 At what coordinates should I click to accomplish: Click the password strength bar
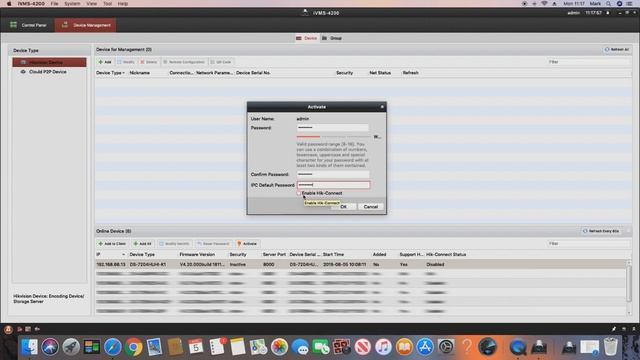(x=333, y=137)
